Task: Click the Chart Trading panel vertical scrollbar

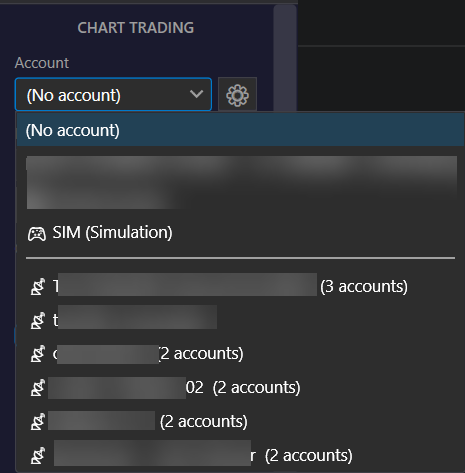Action: pos(285,58)
